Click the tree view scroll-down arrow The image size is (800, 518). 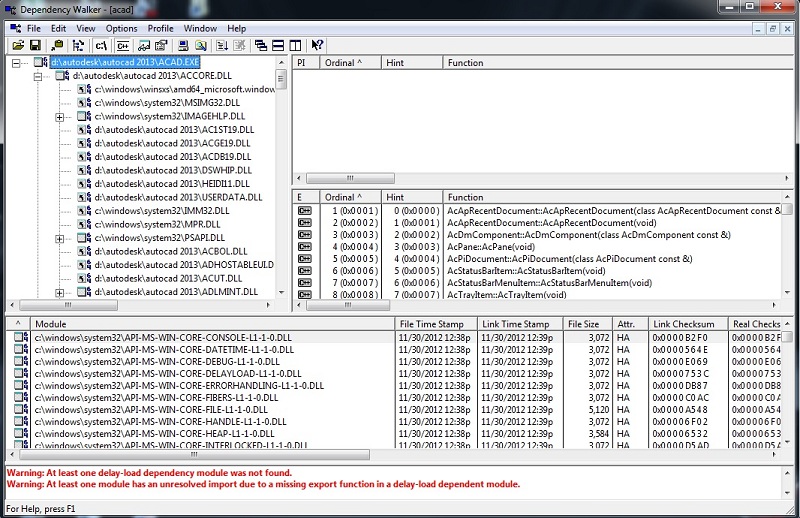(x=281, y=293)
